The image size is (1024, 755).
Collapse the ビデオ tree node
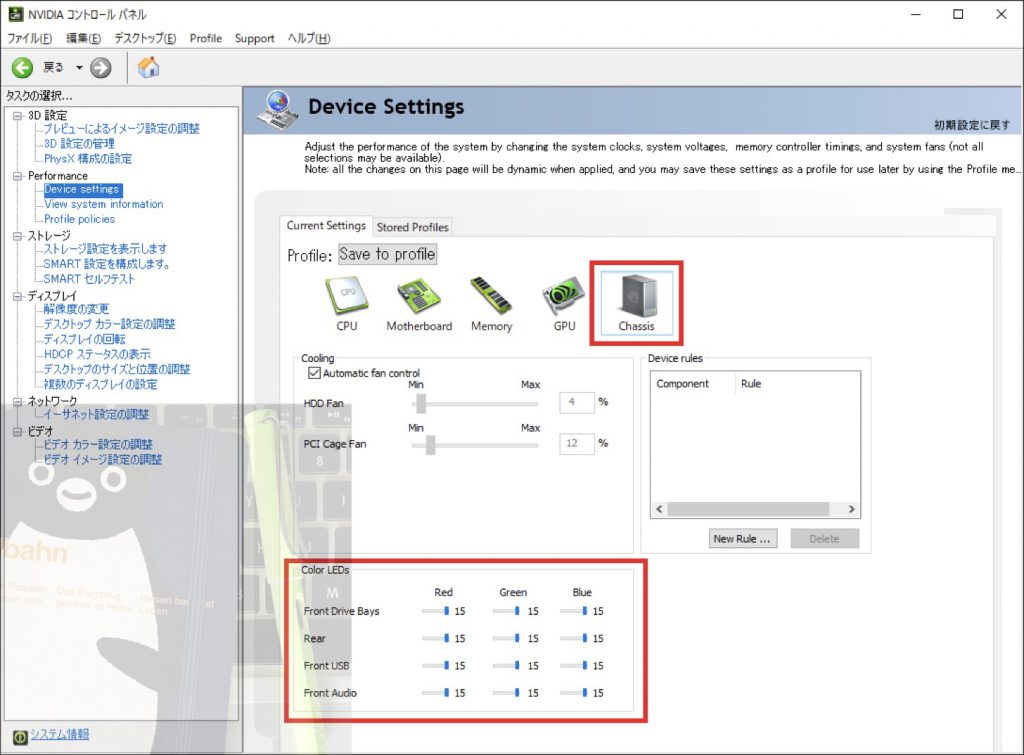tap(18, 431)
